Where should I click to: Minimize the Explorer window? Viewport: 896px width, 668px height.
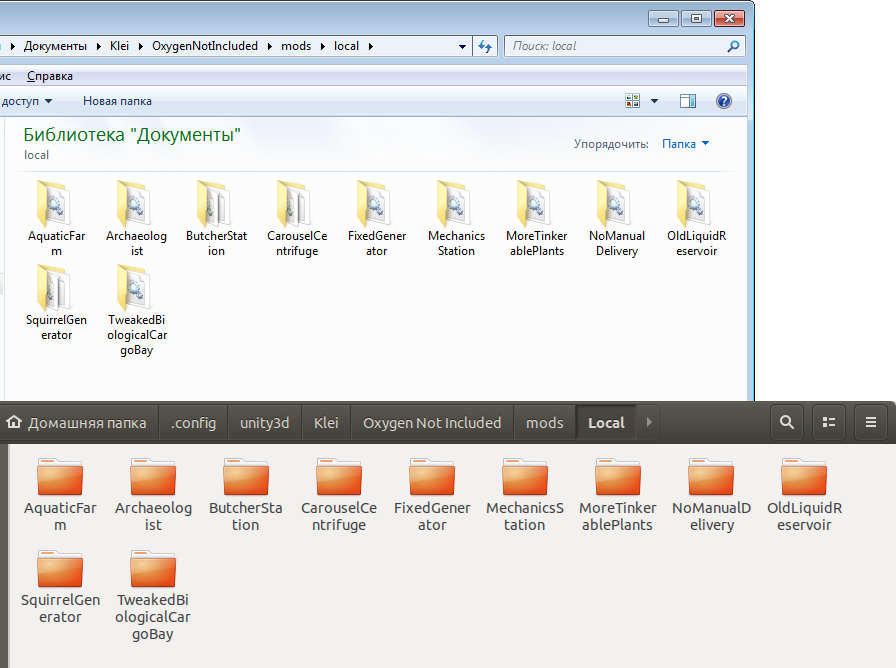663,19
